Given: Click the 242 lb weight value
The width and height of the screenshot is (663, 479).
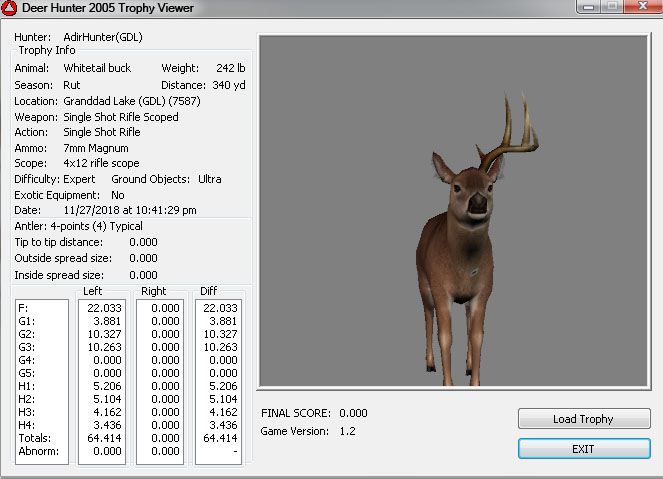Looking at the screenshot, I should (229, 69).
